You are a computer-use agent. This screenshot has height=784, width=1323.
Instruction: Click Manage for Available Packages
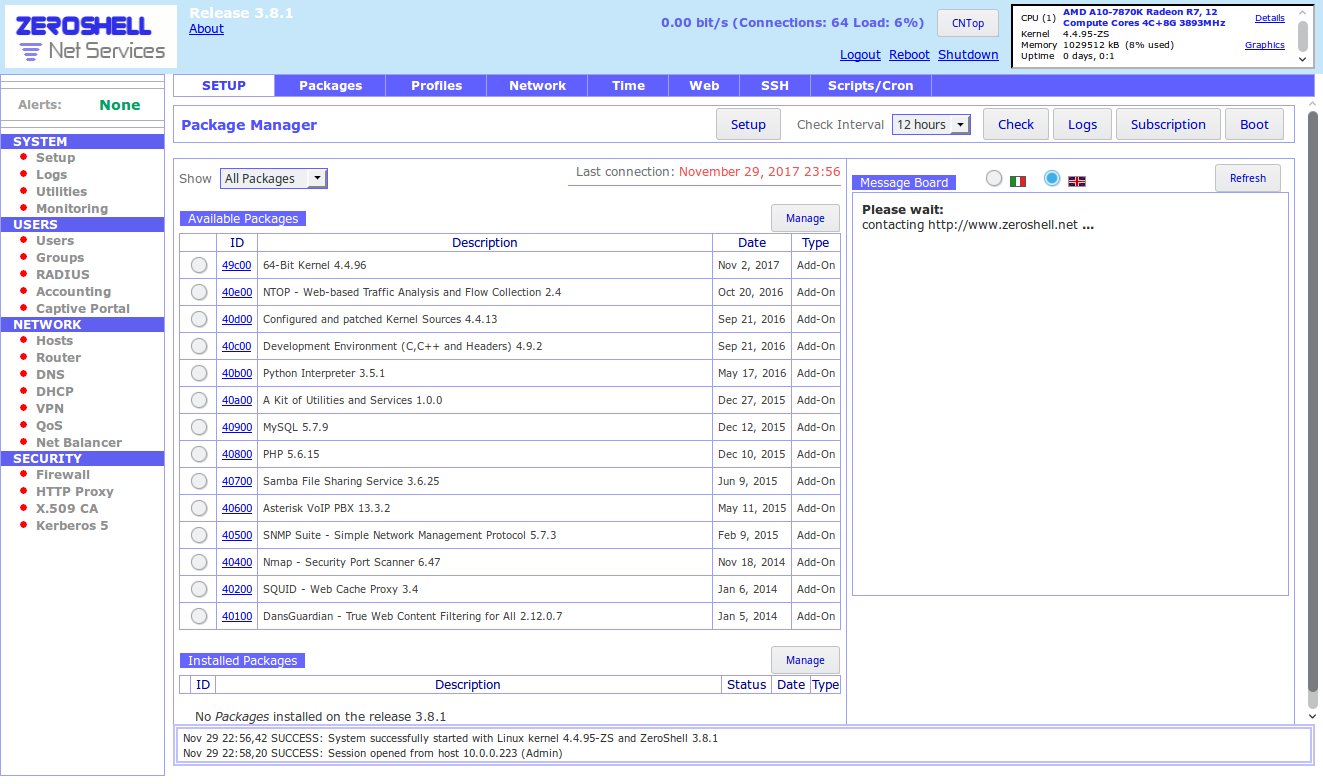tap(805, 218)
